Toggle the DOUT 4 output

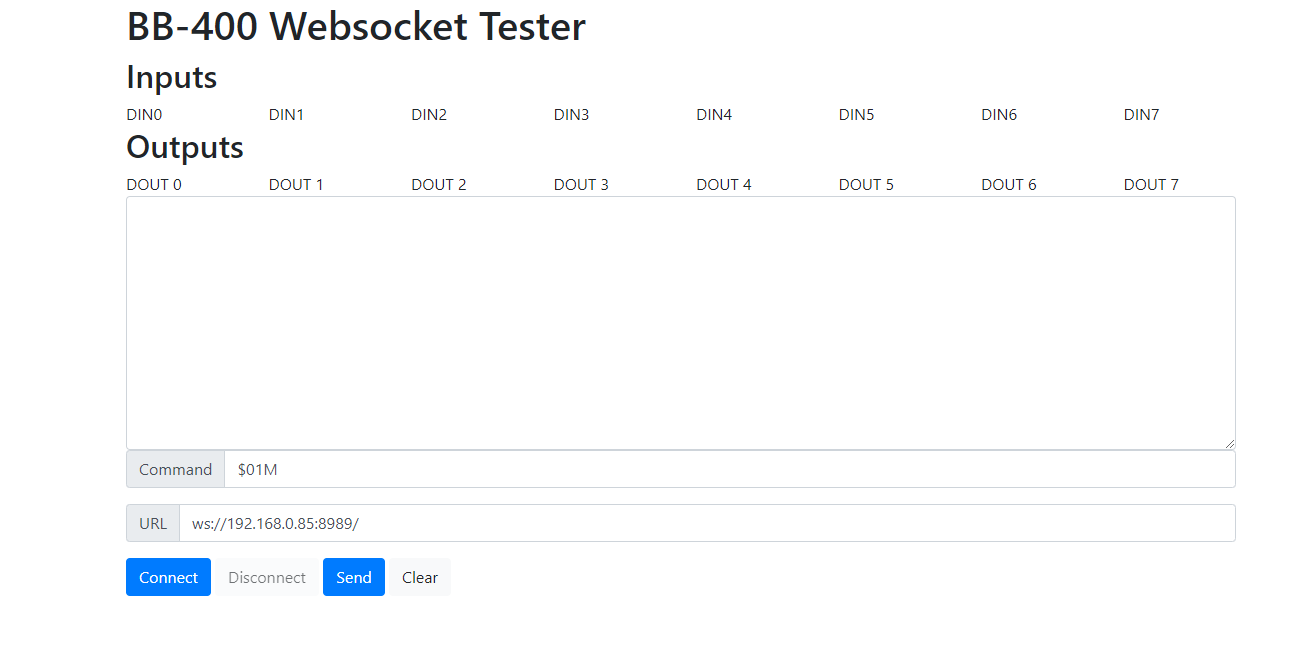click(x=723, y=184)
